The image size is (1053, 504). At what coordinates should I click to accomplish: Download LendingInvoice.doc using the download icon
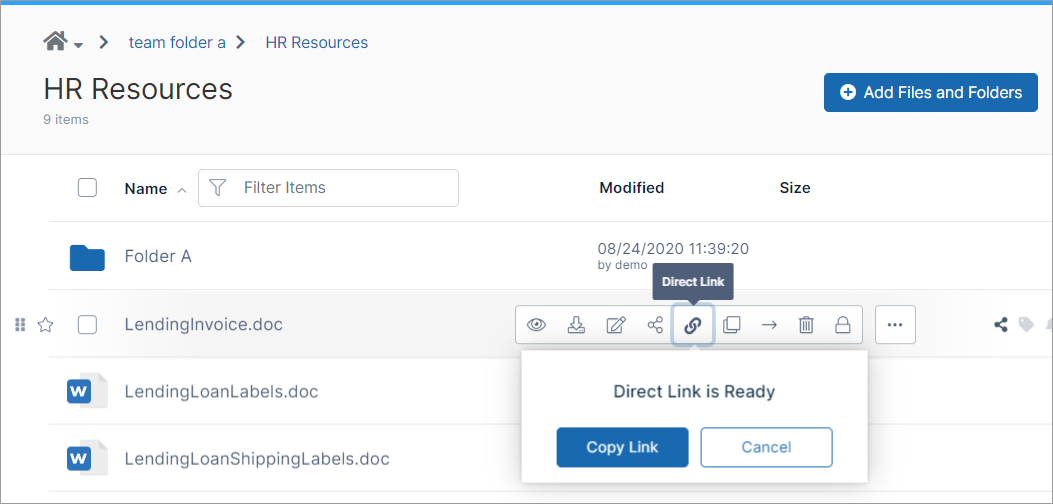coord(576,325)
